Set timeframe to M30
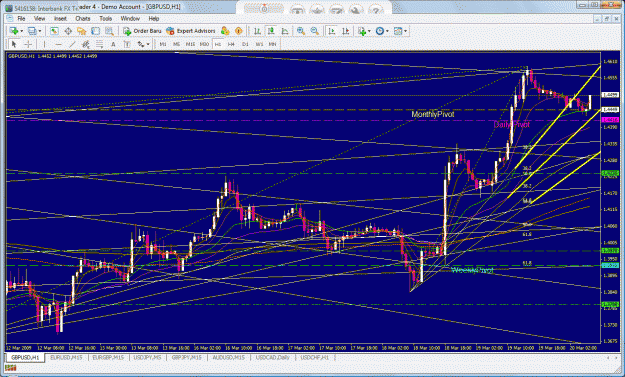Image resolution: width=625 pixels, height=377 pixels. [x=204, y=44]
